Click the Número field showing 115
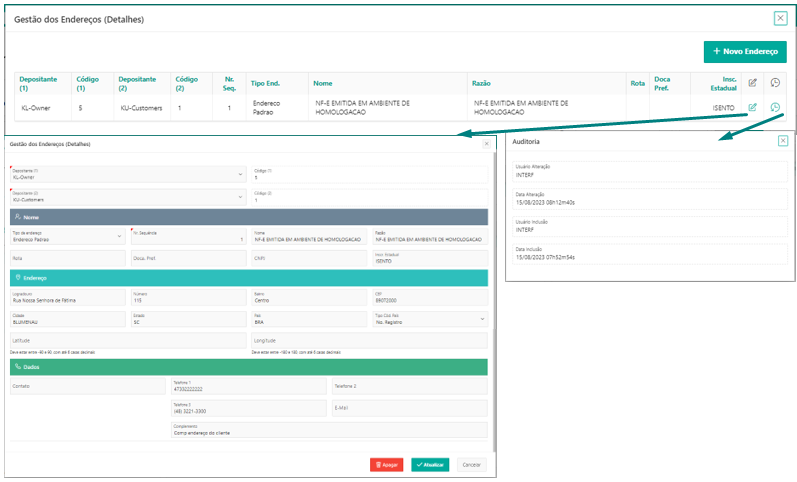The image size is (797, 482). pyautogui.click(x=189, y=297)
